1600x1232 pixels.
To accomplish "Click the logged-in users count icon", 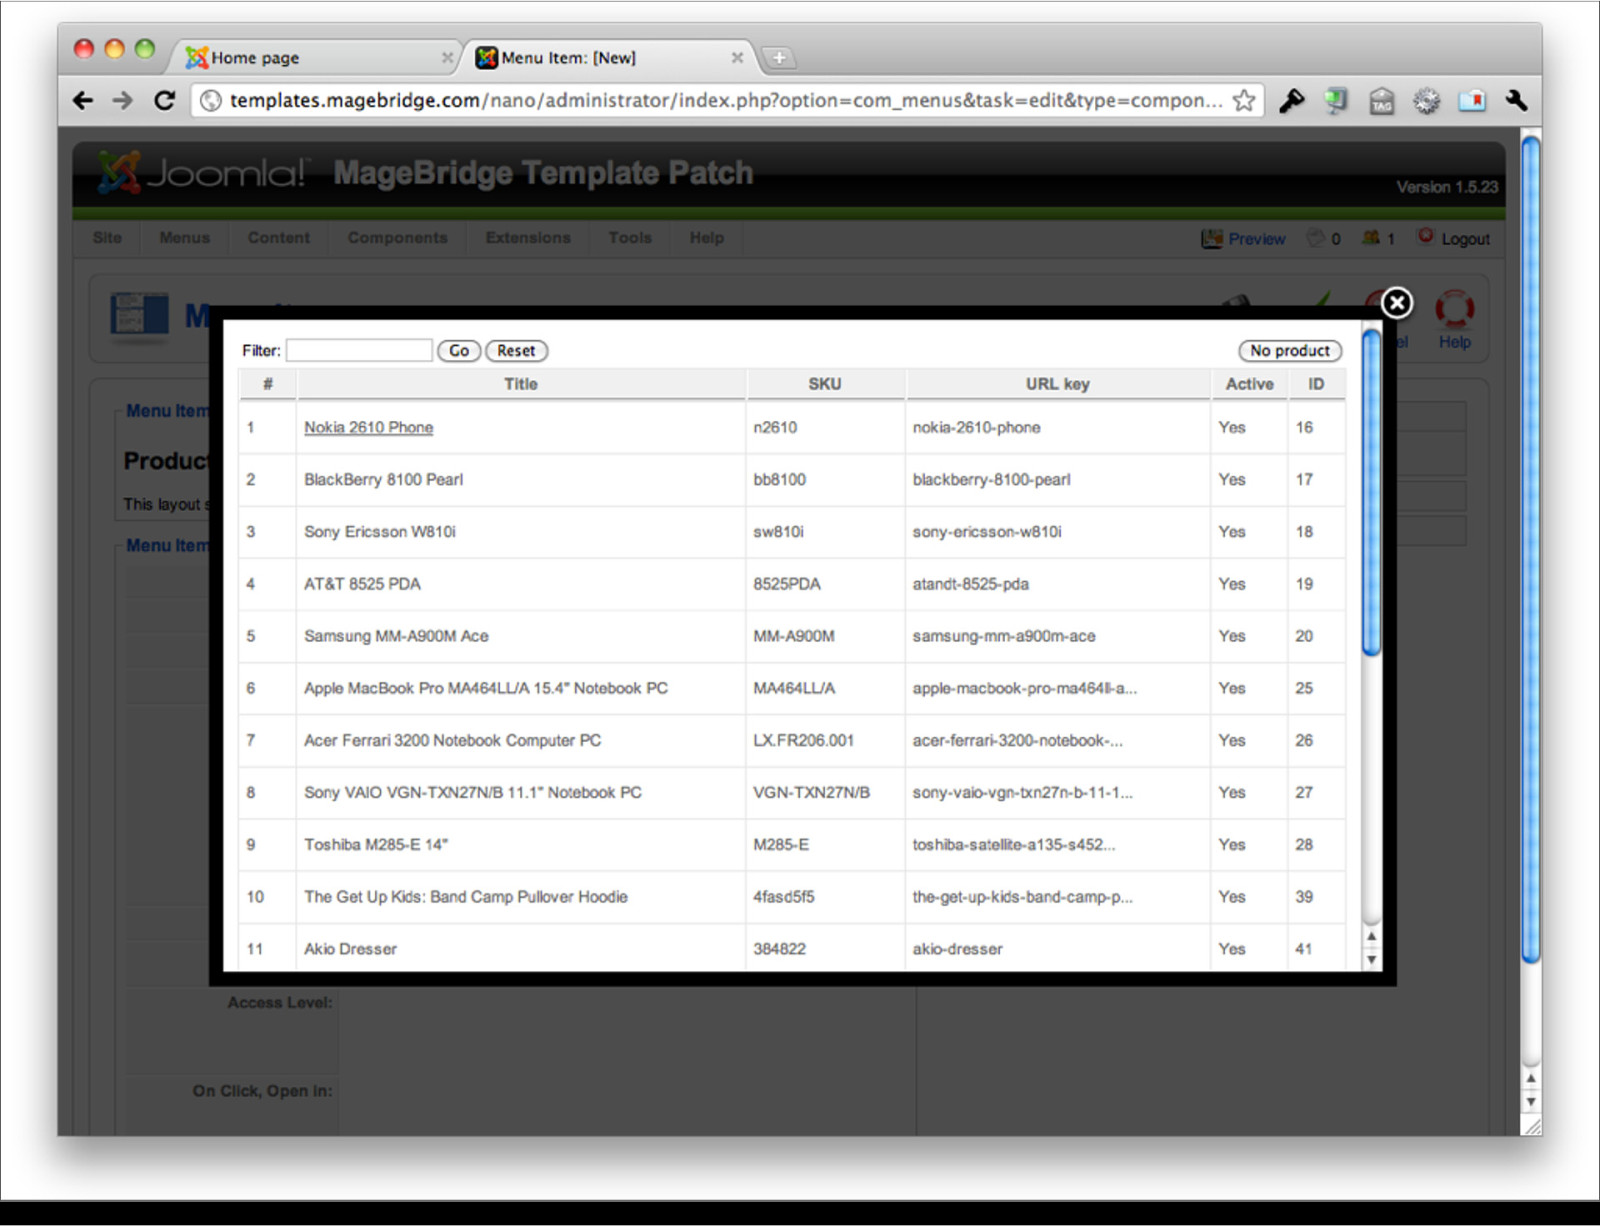I will coord(1371,238).
